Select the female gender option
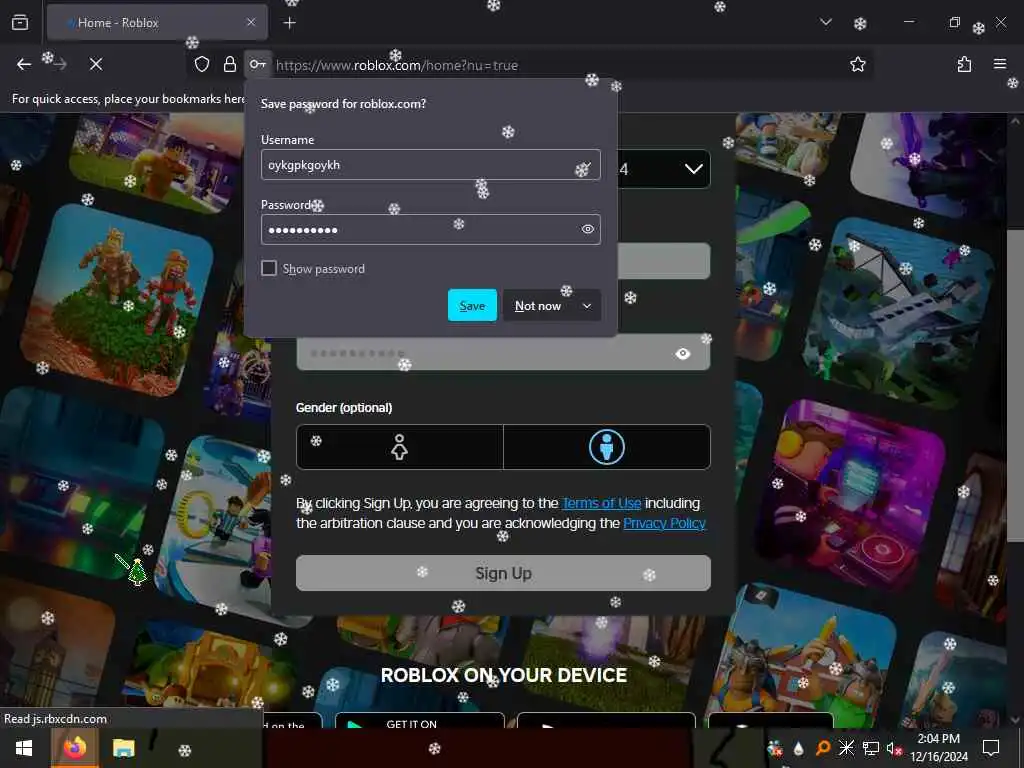1024x768 pixels. [x=400, y=447]
